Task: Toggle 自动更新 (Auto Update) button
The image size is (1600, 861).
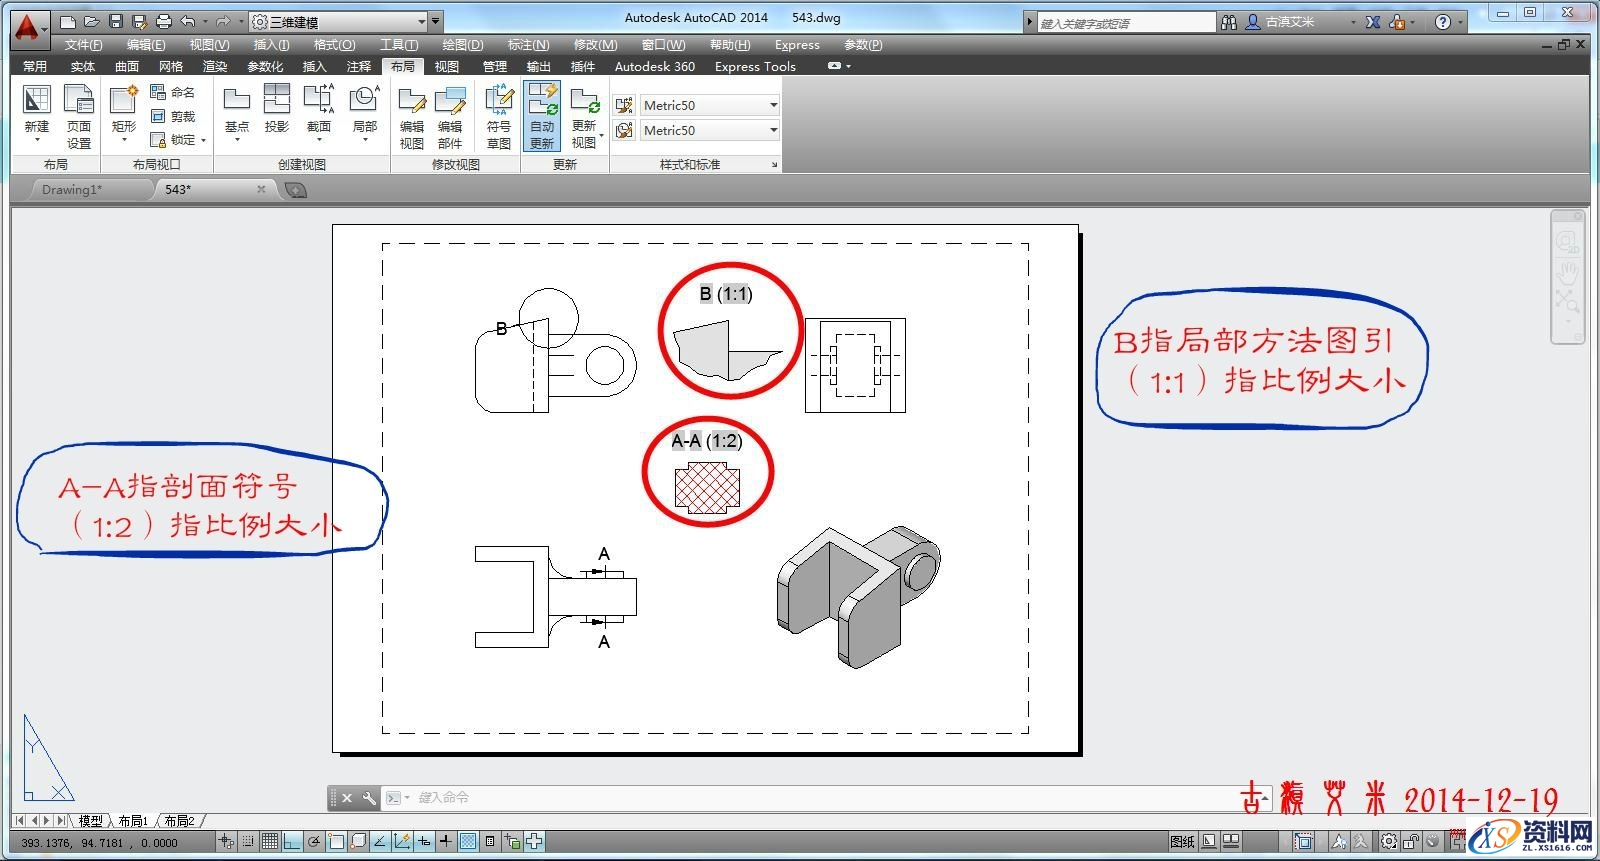Action: [x=542, y=117]
